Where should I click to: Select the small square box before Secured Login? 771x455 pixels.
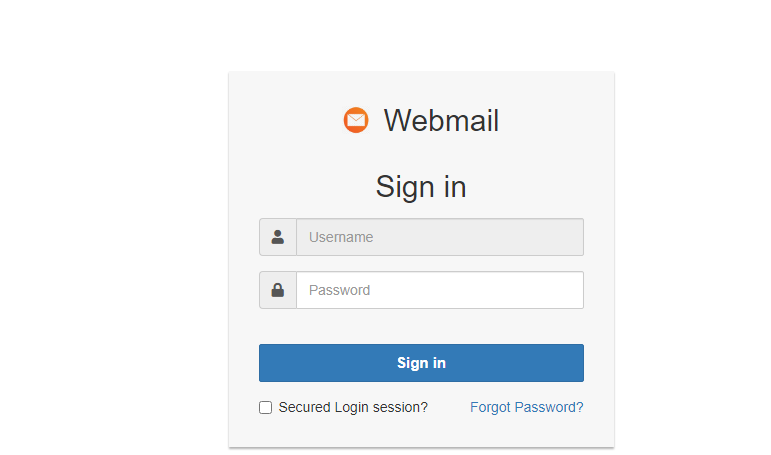(266, 407)
